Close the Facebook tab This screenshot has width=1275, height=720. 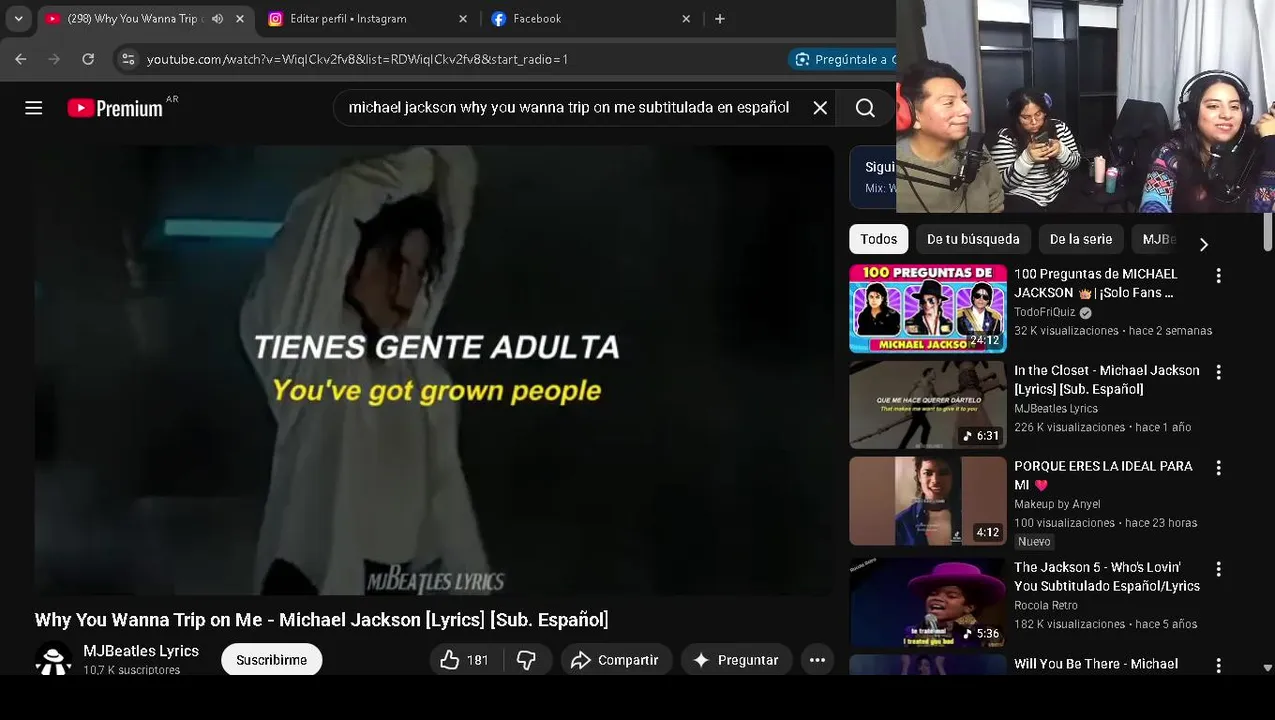click(x=686, y=18)
